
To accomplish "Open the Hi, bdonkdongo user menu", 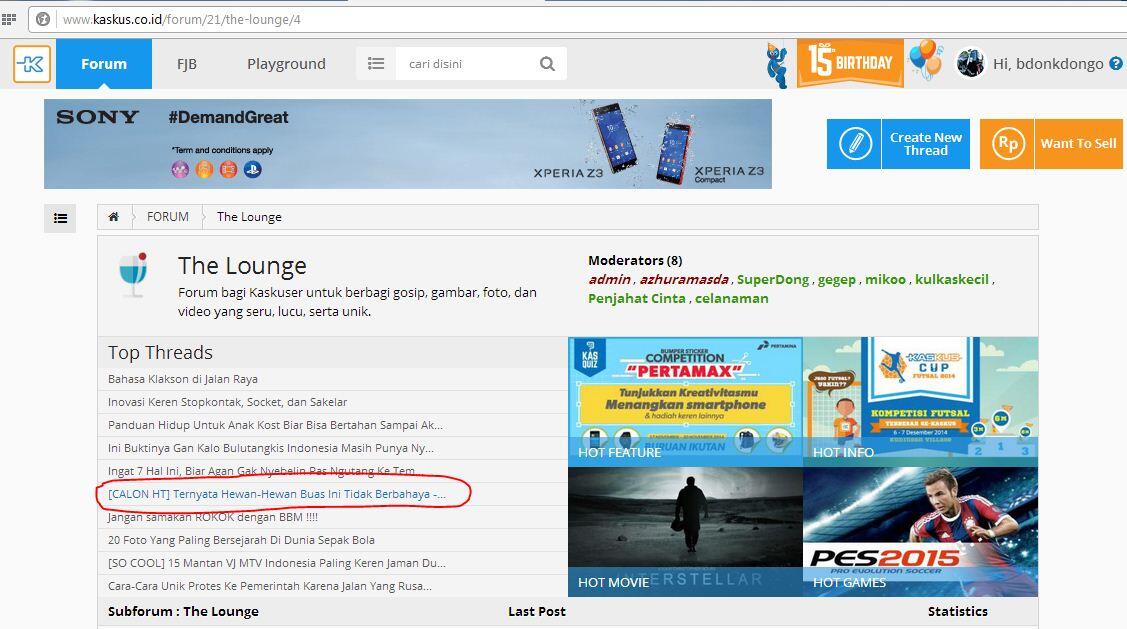I will tap(1048, 64).
